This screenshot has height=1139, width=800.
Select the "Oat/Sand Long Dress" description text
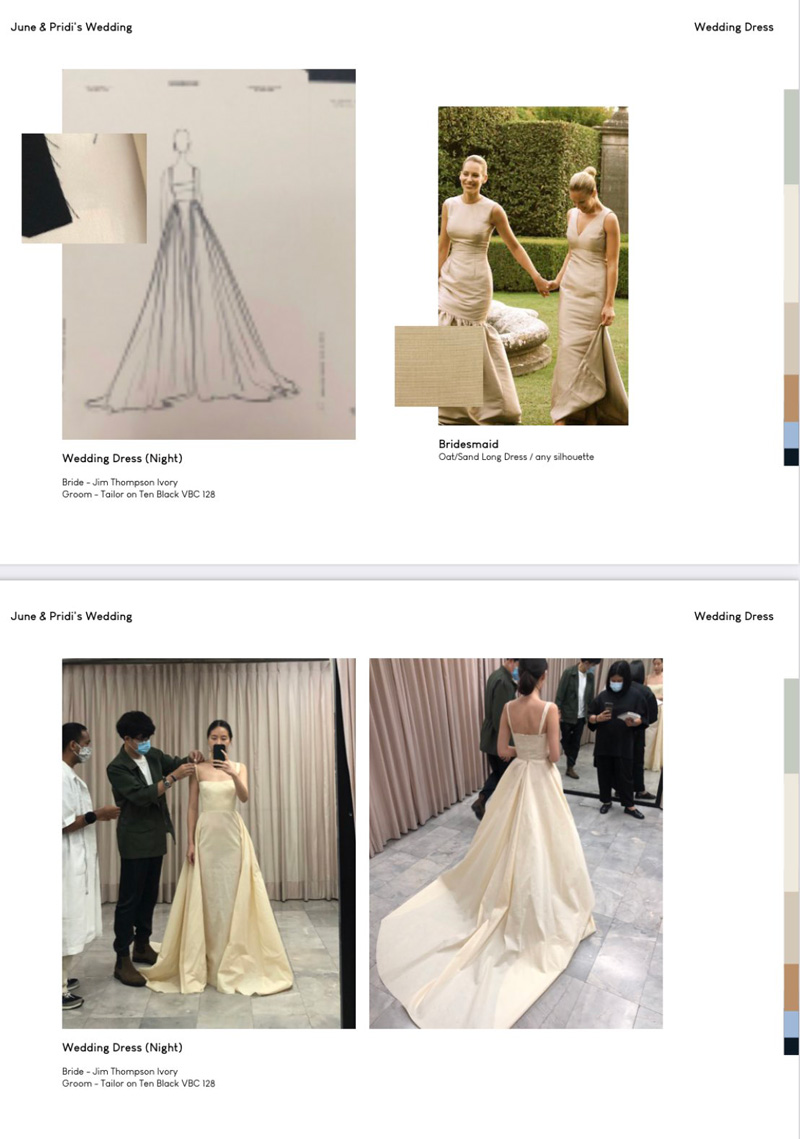[x=516, y=457]
